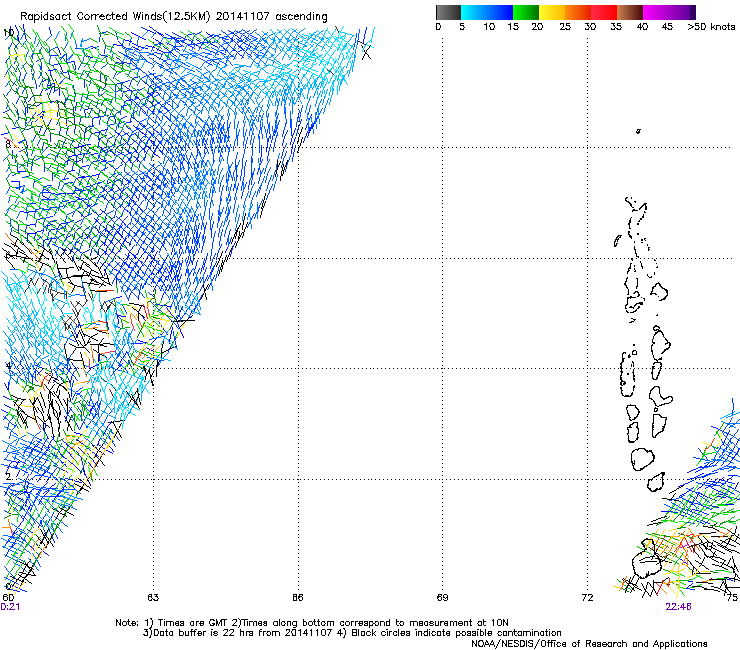
Task: Click the title 'Rapidscat Corrected Winds(12.5KM)'
Action: (115, 17)
